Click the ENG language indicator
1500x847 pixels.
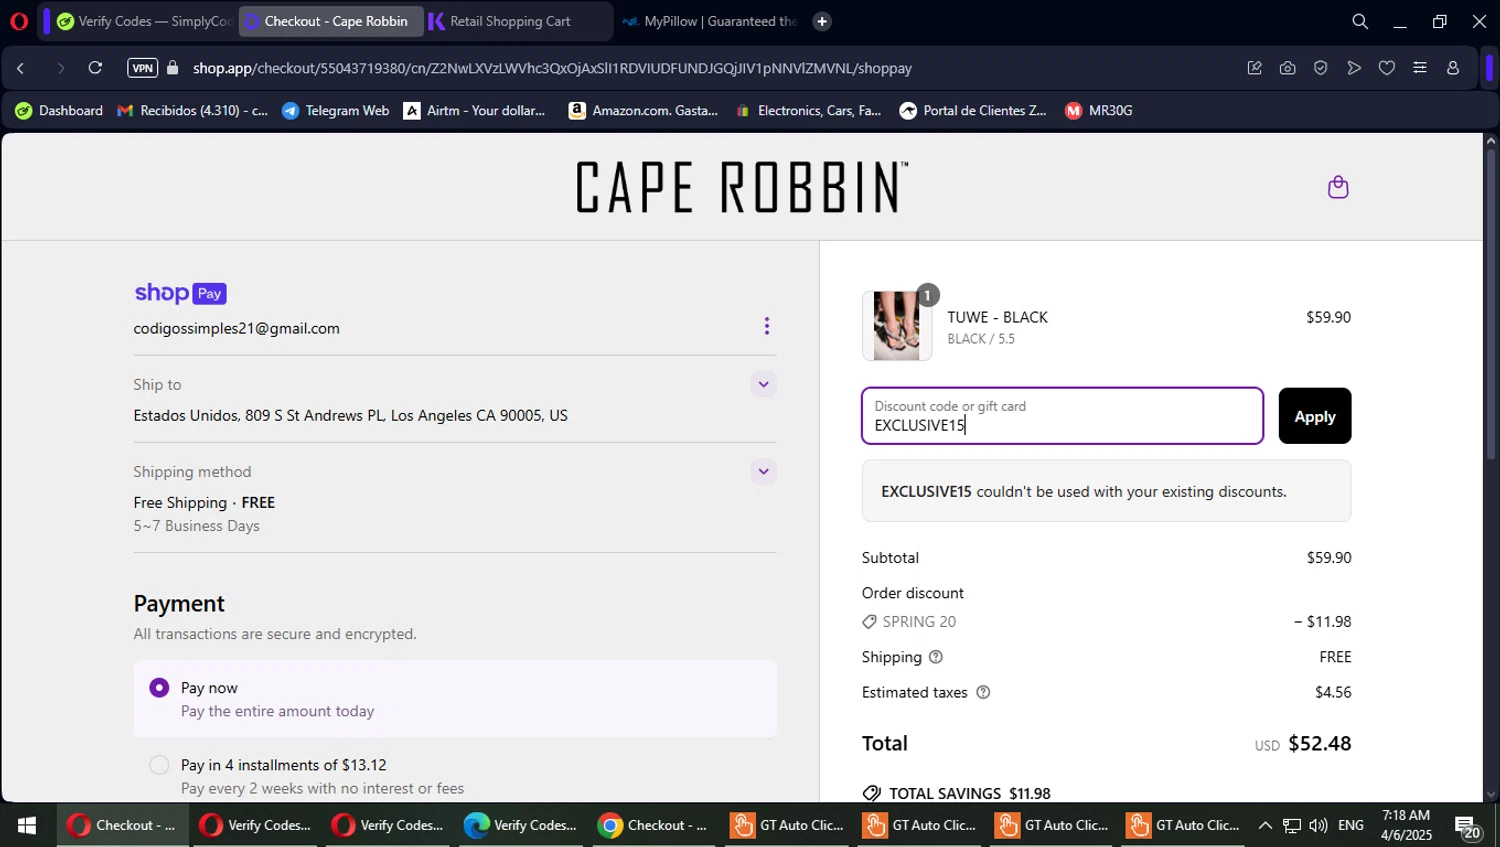click(x=1351, y=825)
